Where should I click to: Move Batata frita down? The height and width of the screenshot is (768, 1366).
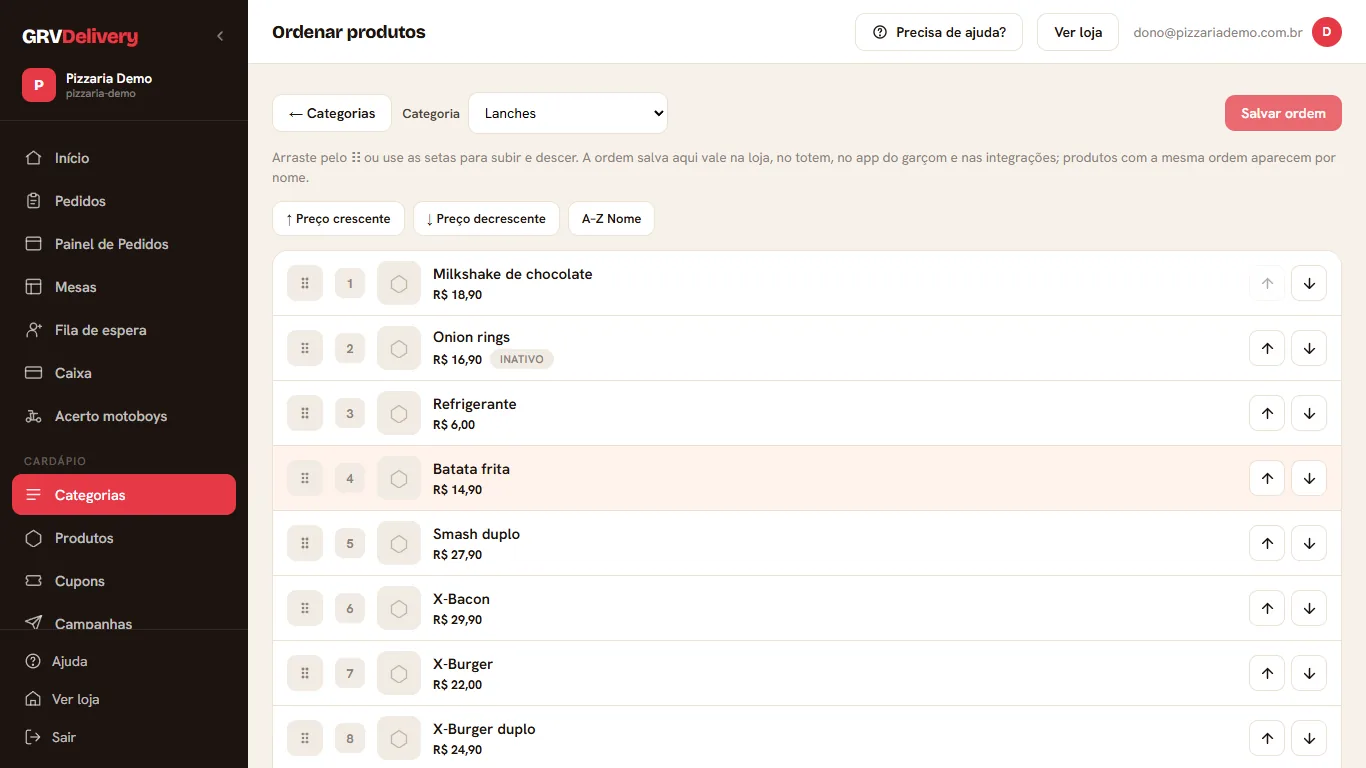pos(1309,478)
